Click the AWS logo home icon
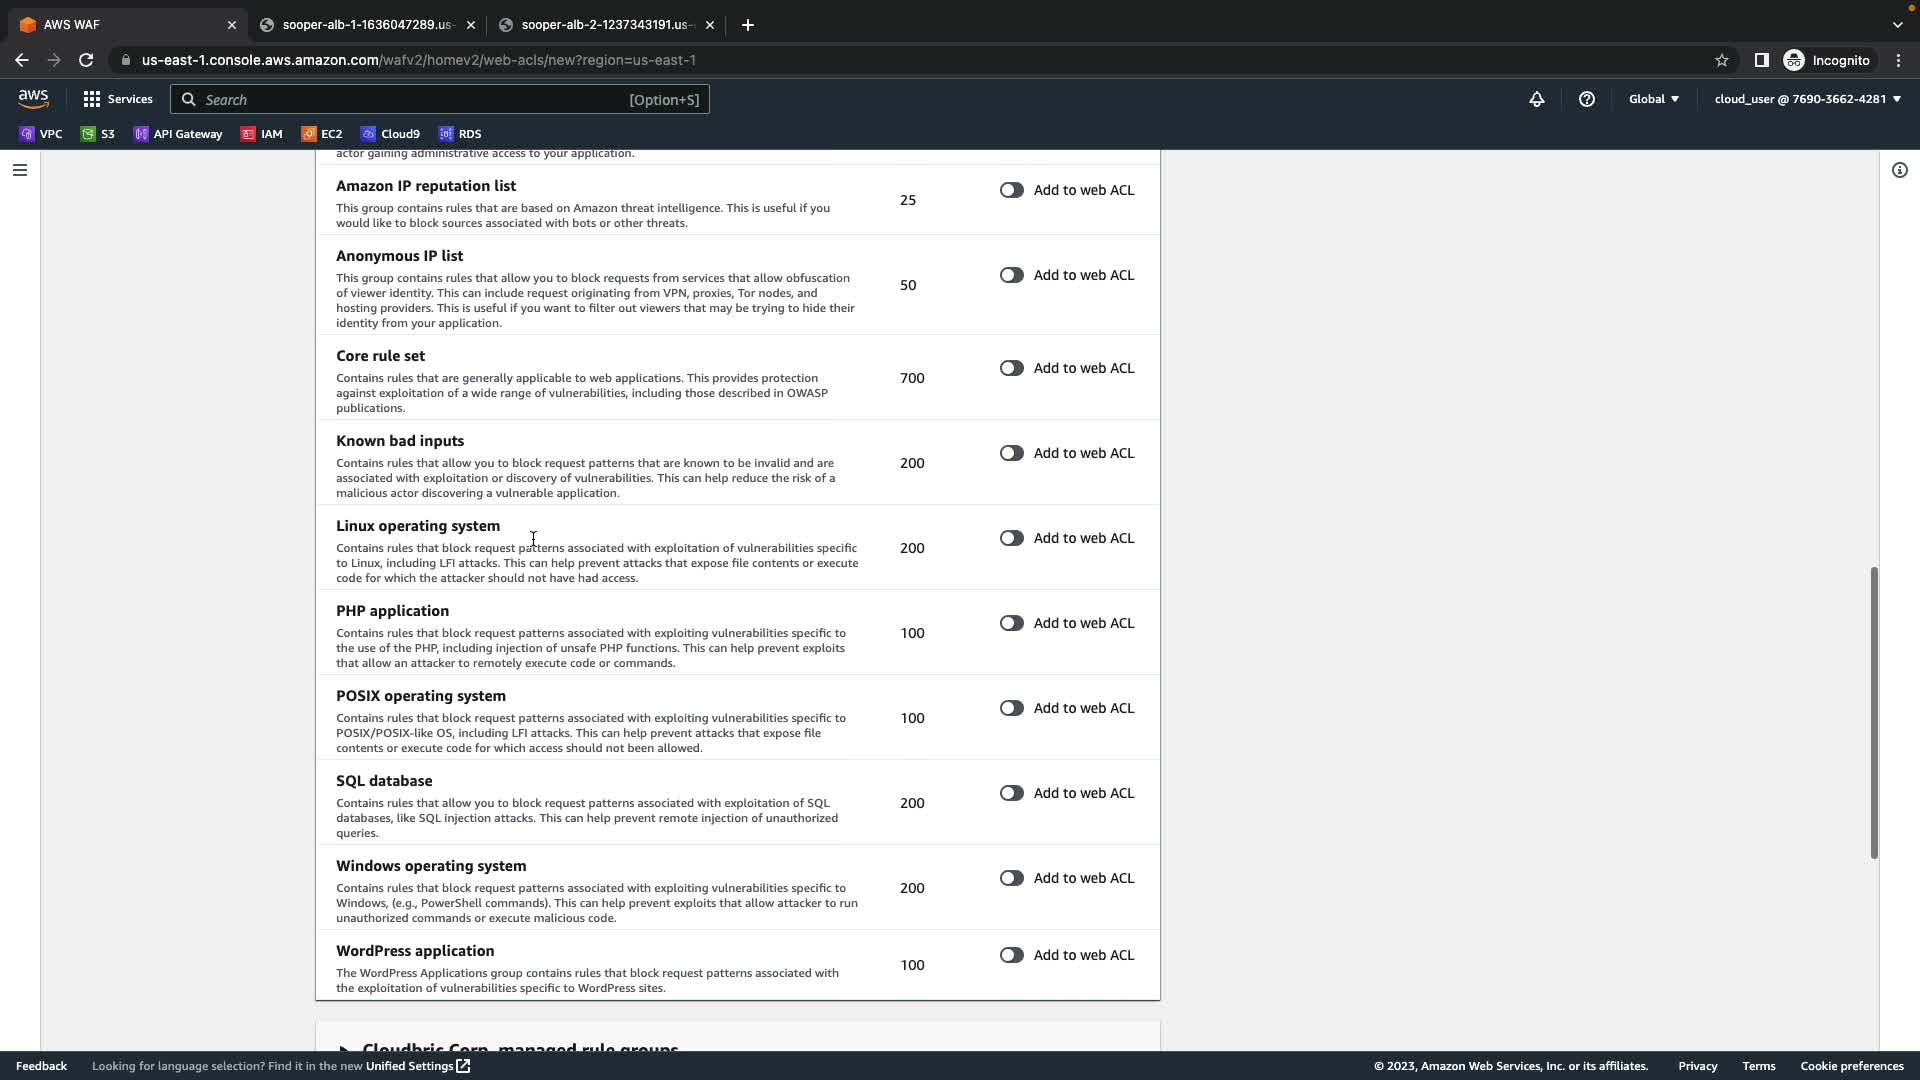 pos(33,98)
